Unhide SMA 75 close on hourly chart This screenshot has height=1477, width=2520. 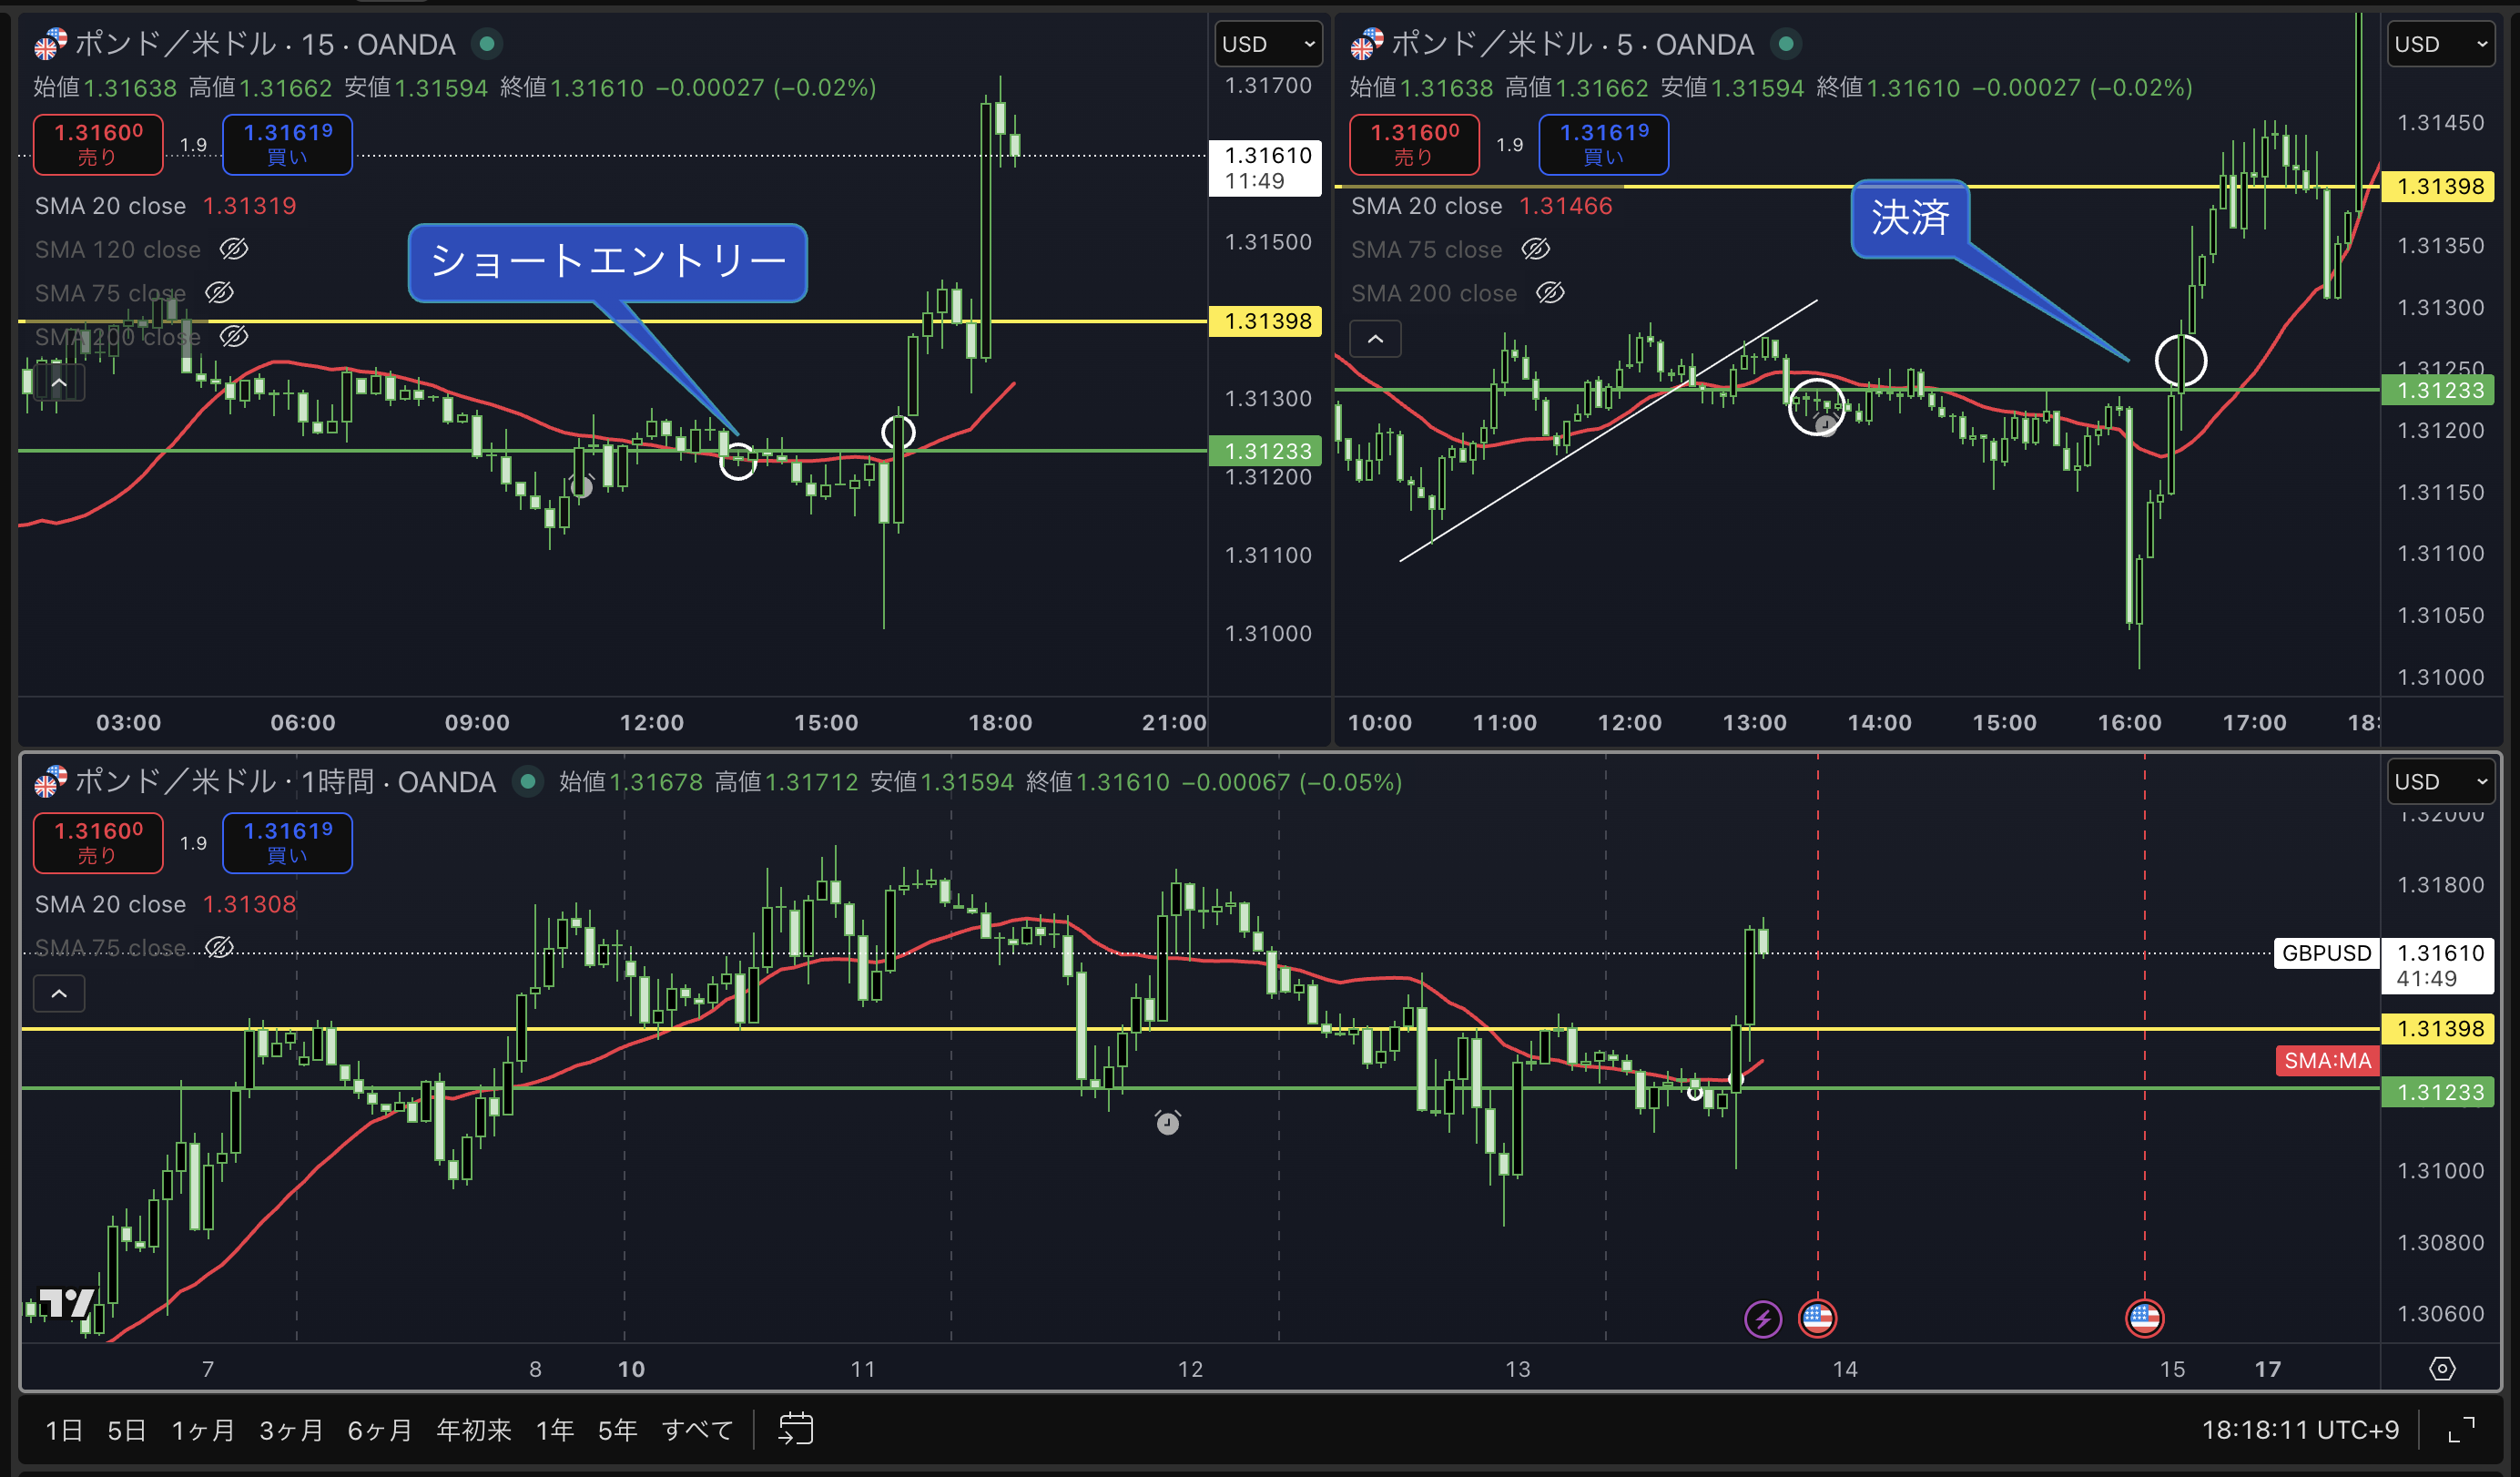click(219, 947)
